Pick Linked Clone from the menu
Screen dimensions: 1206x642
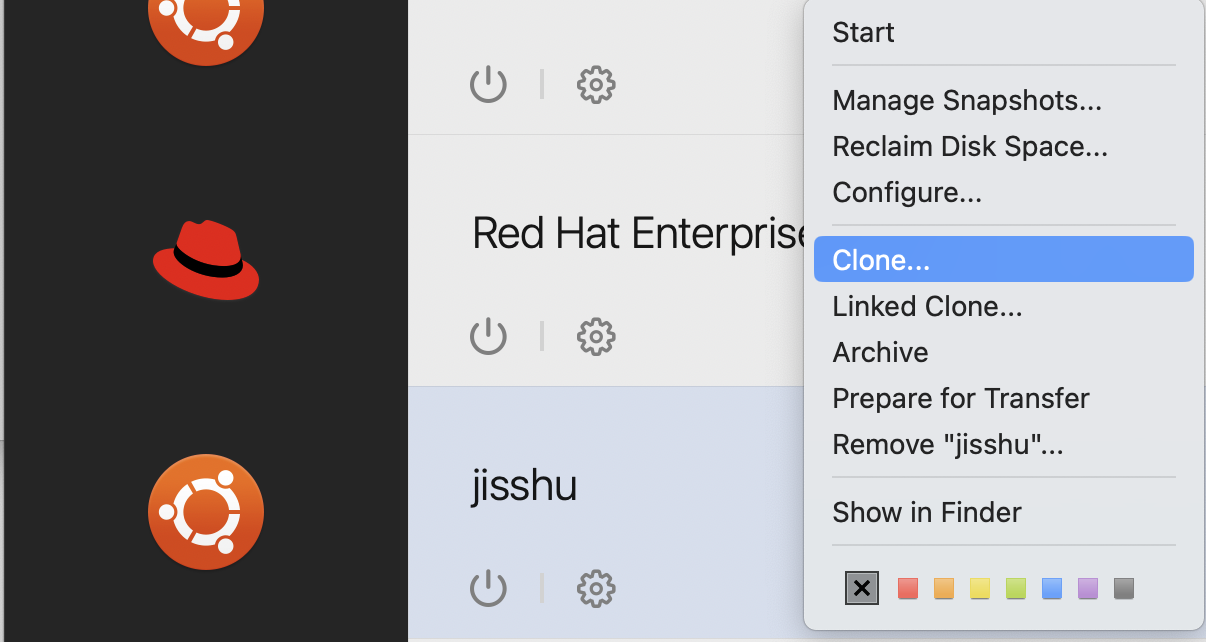926,306
